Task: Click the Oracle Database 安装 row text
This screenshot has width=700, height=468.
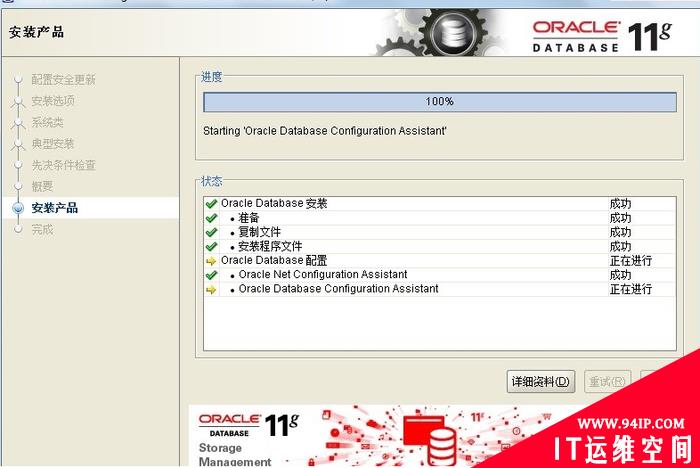Action: 274,204
